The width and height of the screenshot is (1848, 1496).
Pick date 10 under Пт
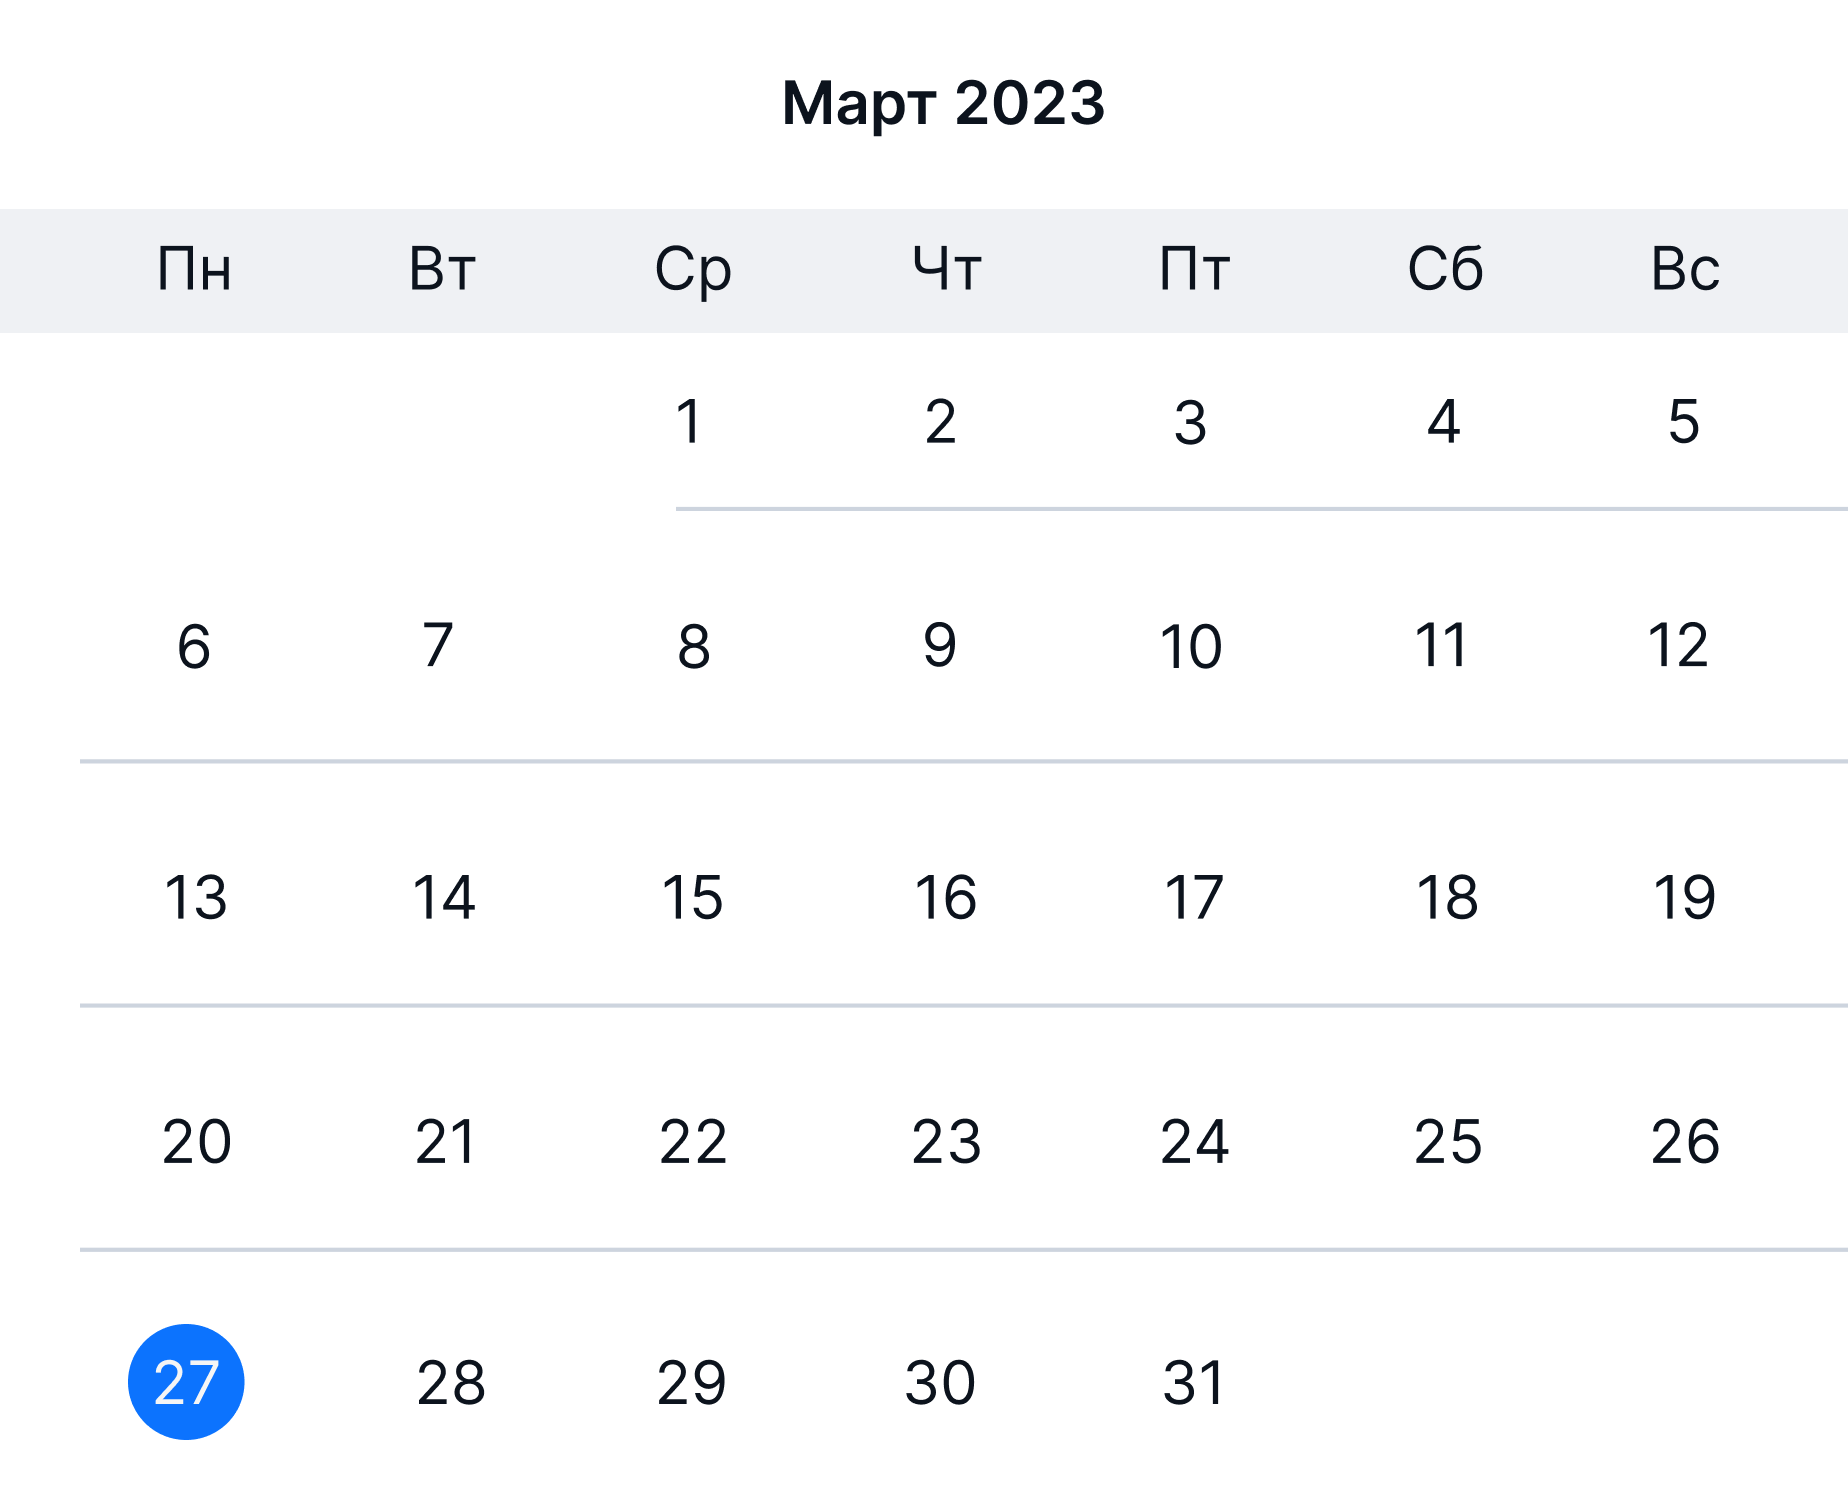pyautogui.click(x=1191, y=646)
